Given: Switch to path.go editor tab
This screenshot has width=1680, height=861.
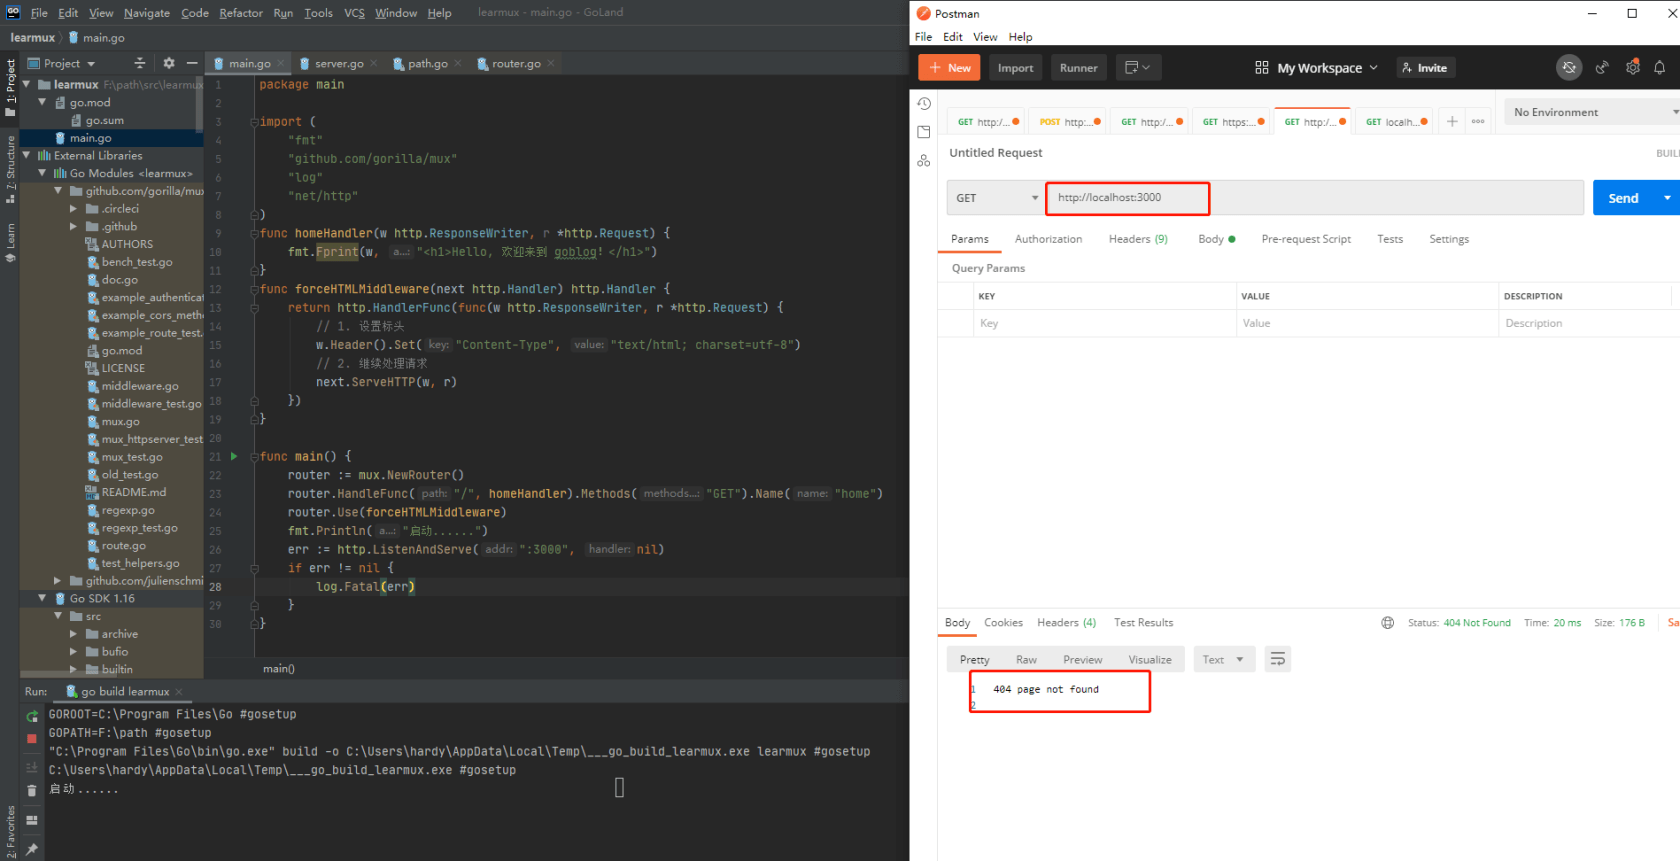Looking at the screenshot, I should (x=427, y=63).
